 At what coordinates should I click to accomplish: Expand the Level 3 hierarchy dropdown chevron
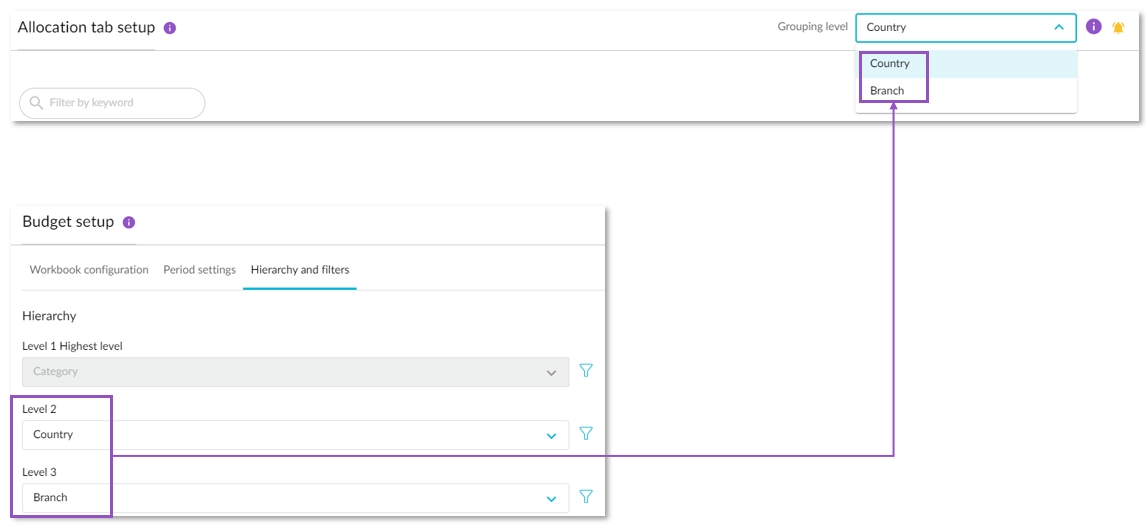click(551, 499)
